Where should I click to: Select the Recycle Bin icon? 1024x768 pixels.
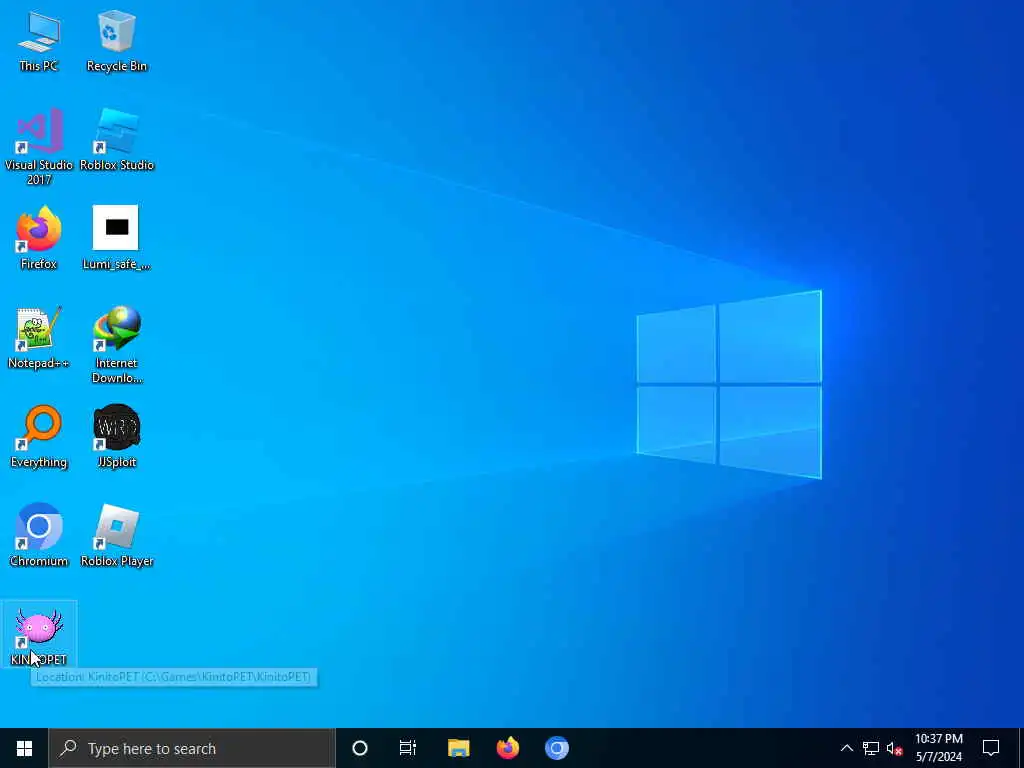(117, 40)
